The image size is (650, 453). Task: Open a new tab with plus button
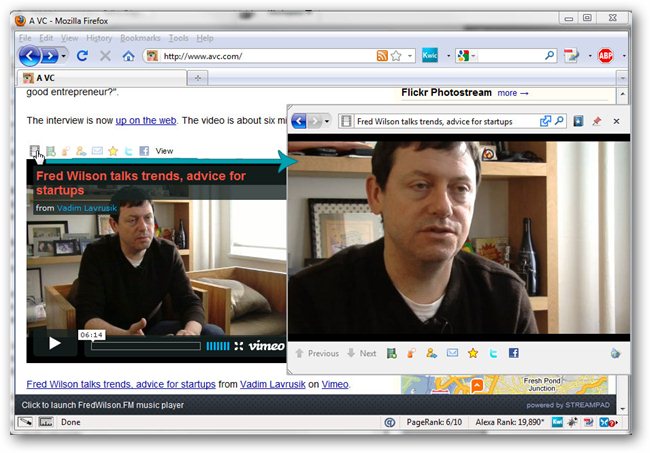tap(198, 78)
